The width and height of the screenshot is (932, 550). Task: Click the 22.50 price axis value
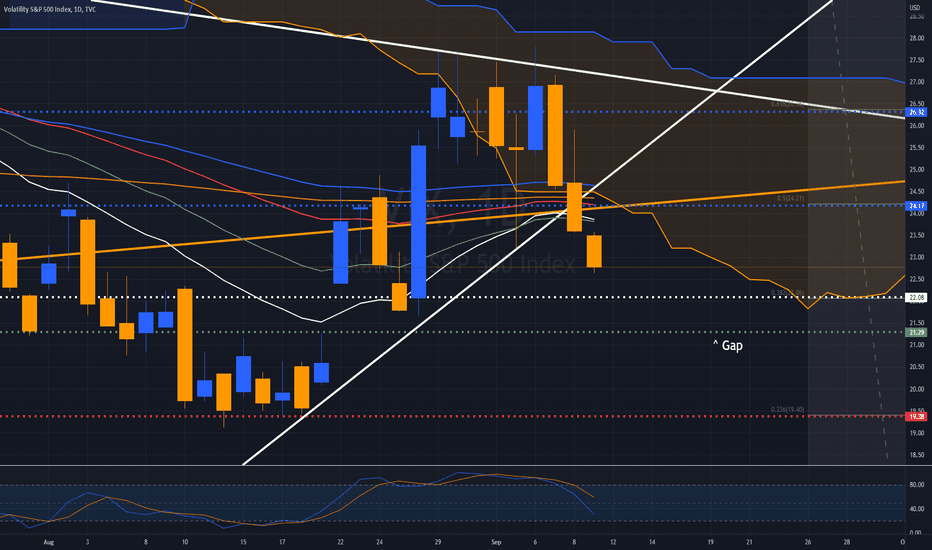pyautogui.click(x=916, y=279)
